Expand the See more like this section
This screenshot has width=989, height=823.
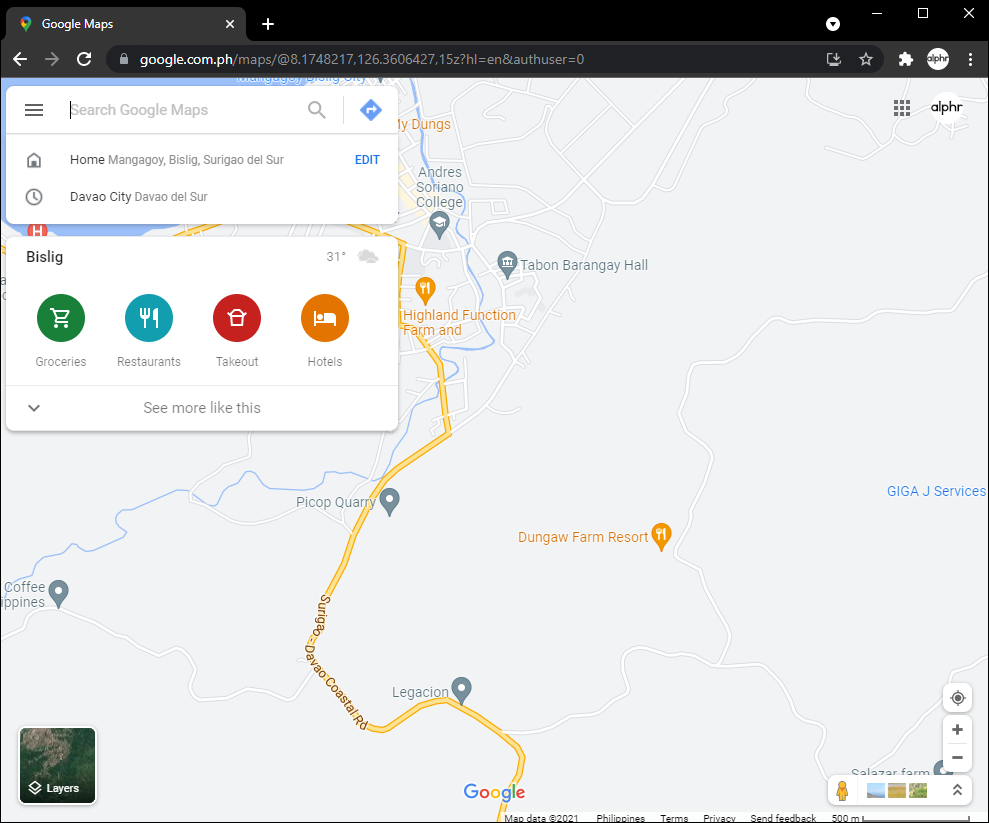tap(202, 408)
